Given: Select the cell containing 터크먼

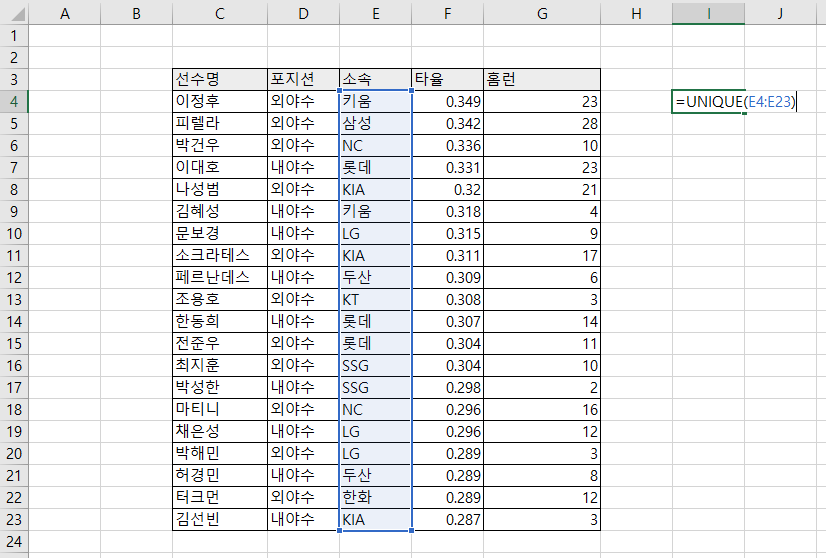Looking at the screenshot, I should [x=220, y=497].
